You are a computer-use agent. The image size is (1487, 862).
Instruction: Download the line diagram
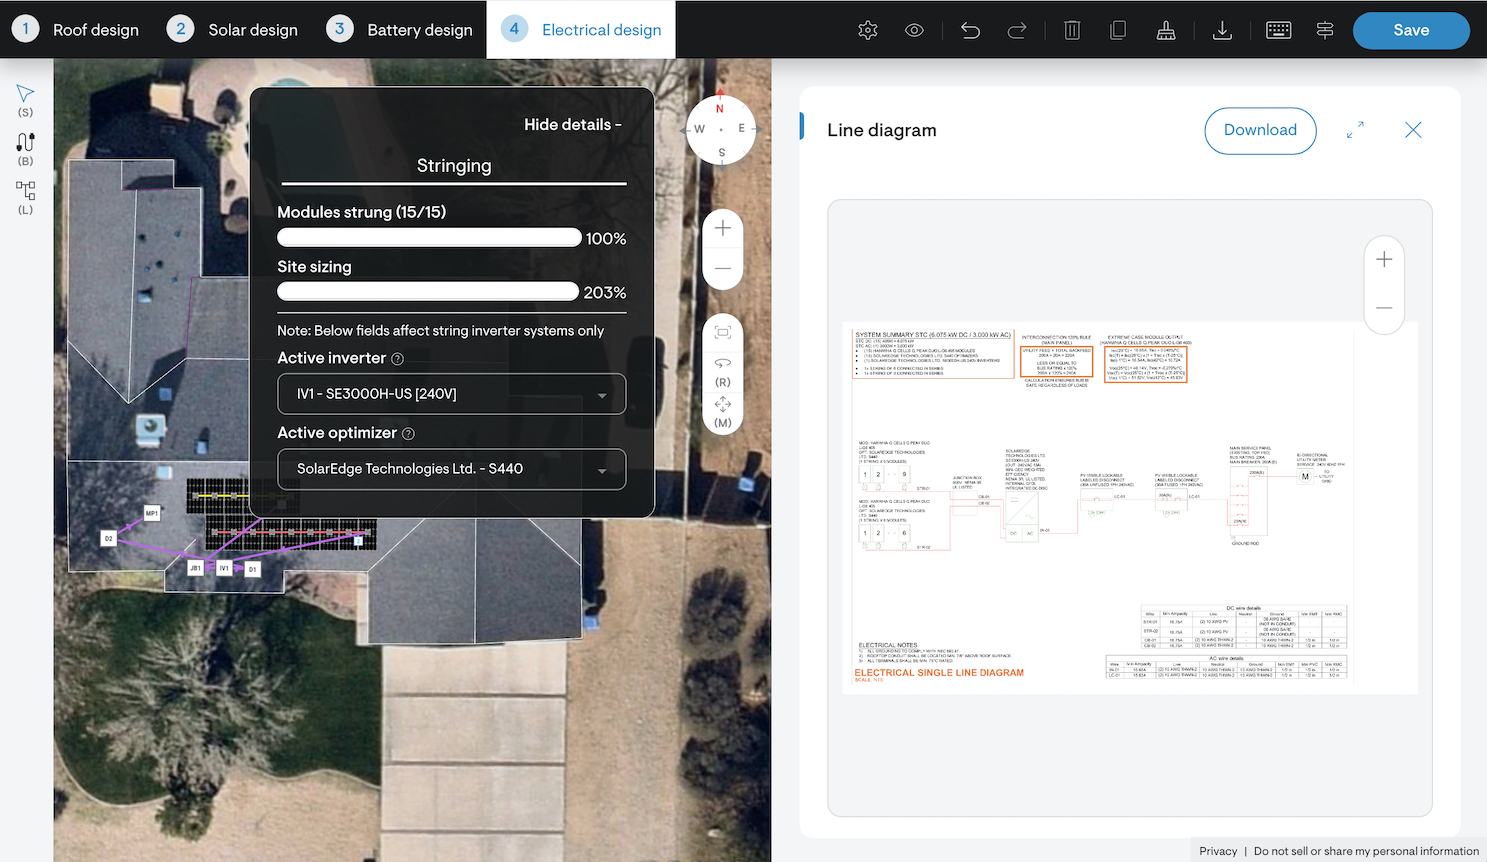[1260, 130]
